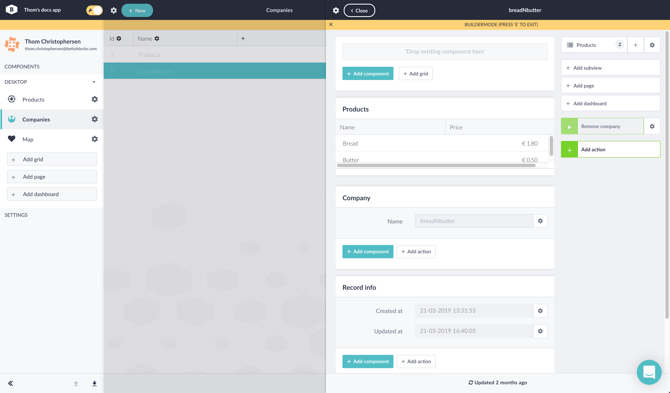
Task: Open Map sidebar item settings gear
Action: [x=94, y=139]
